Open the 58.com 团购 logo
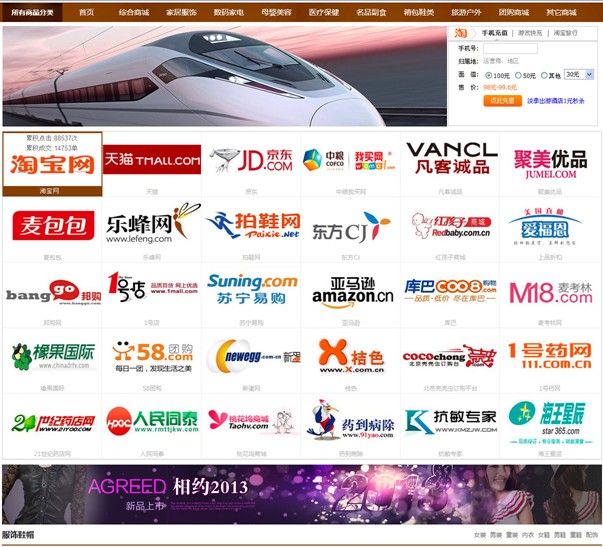 click(x=153, y=357)
